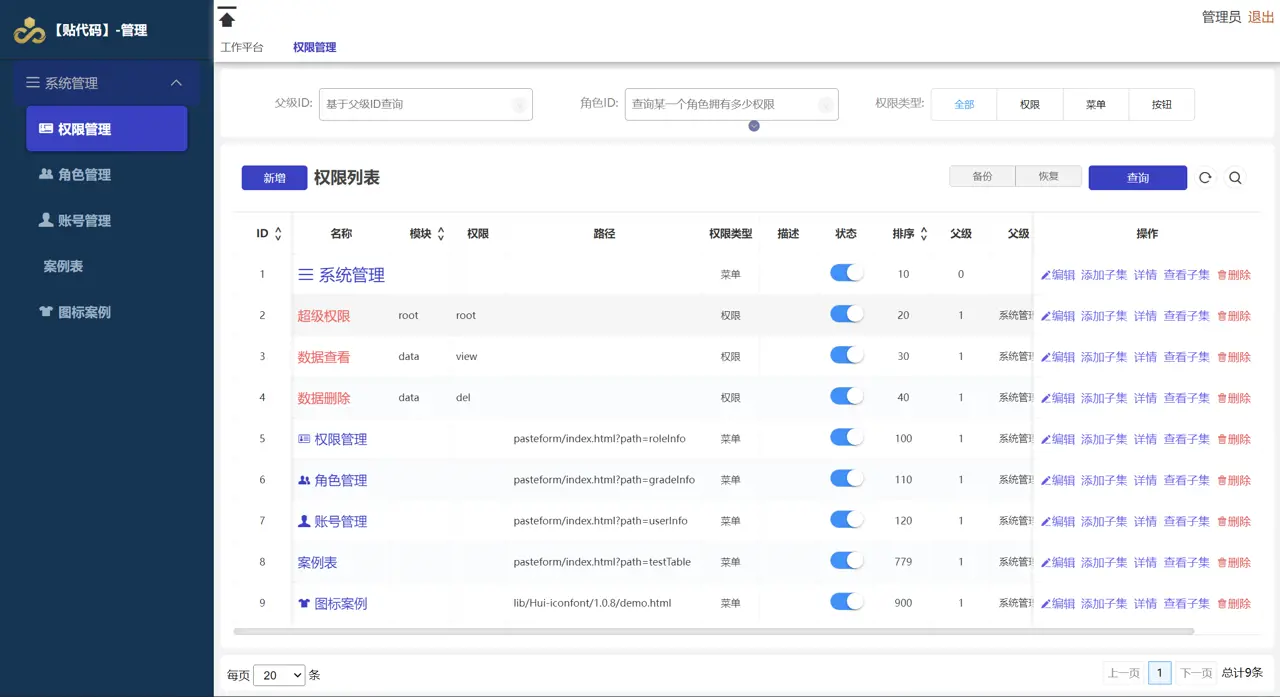Delete the 超级权限 row

coord(1234,316)
